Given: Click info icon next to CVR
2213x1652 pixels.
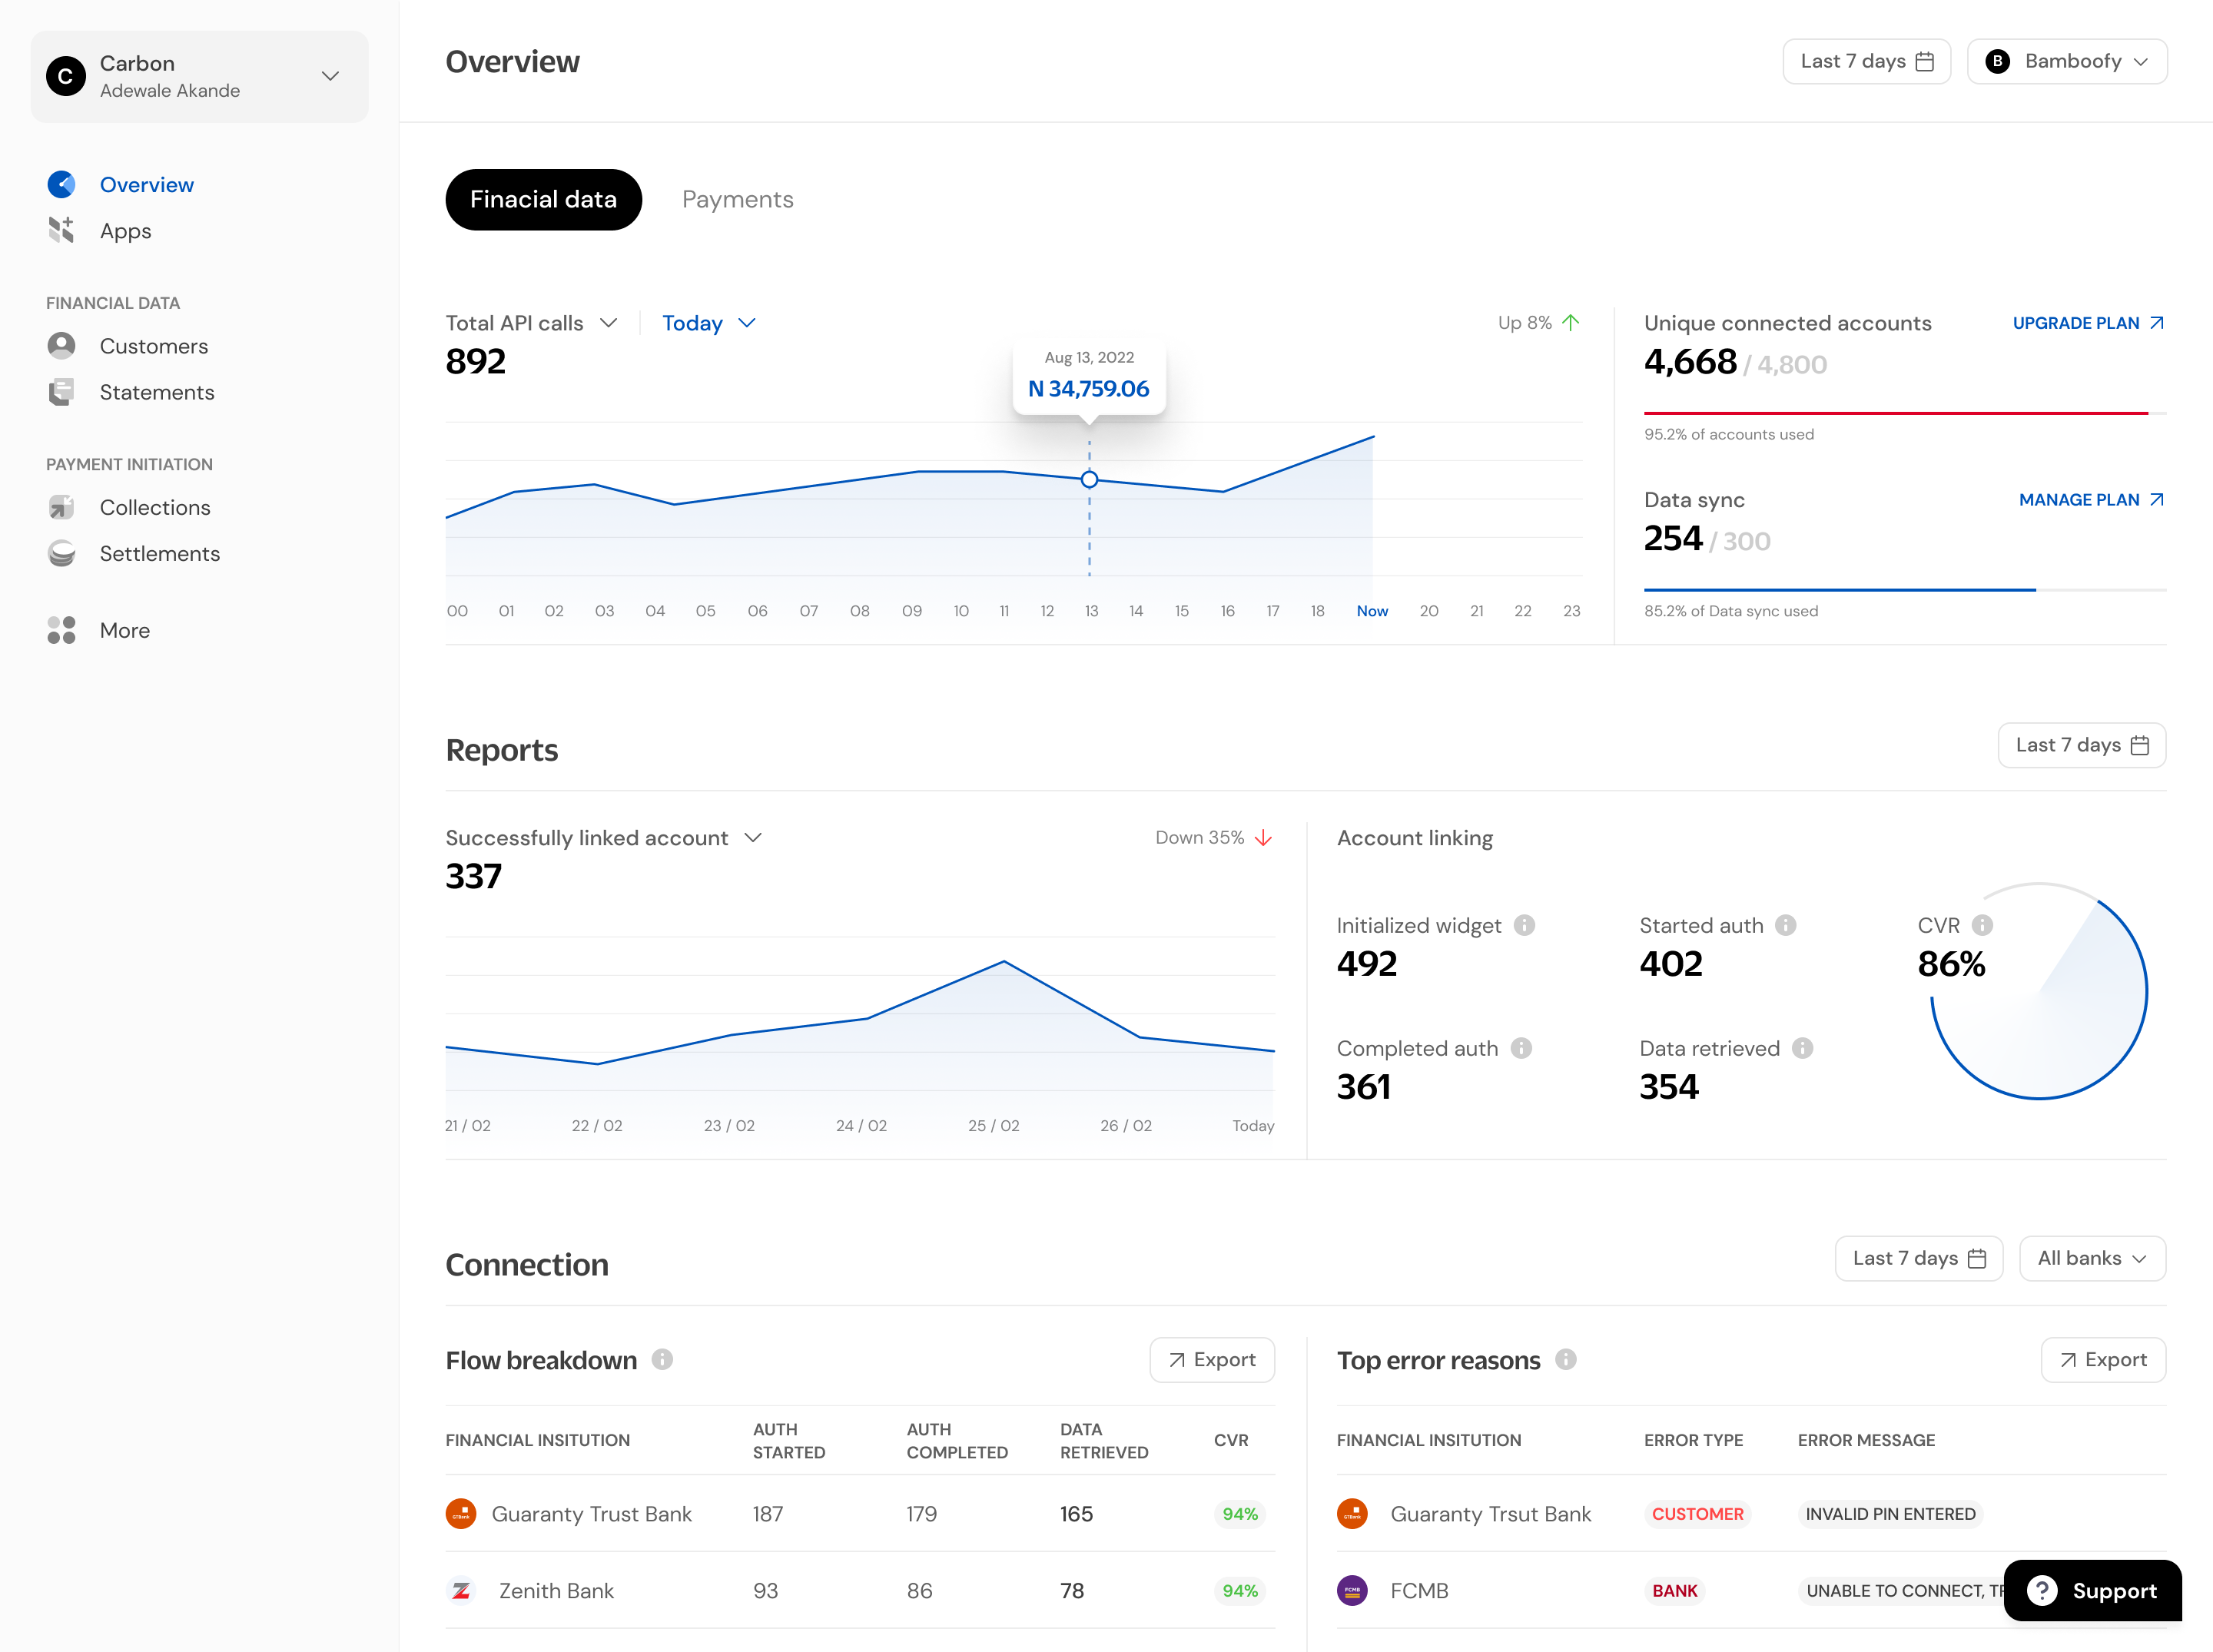Looking at the screenshot, I should click(1982, 925).
